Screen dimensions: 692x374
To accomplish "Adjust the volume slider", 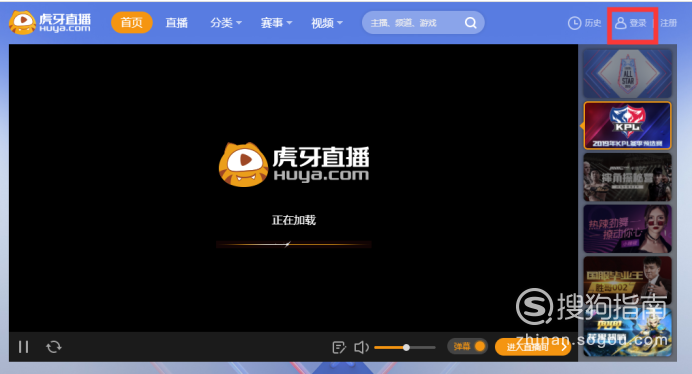I will tap(405, 348).
